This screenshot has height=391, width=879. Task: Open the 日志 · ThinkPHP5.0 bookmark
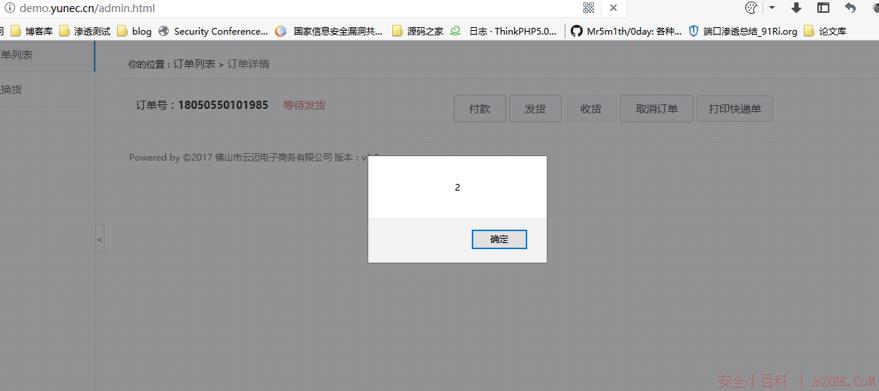pyautogui.click(x=504, y=31)
